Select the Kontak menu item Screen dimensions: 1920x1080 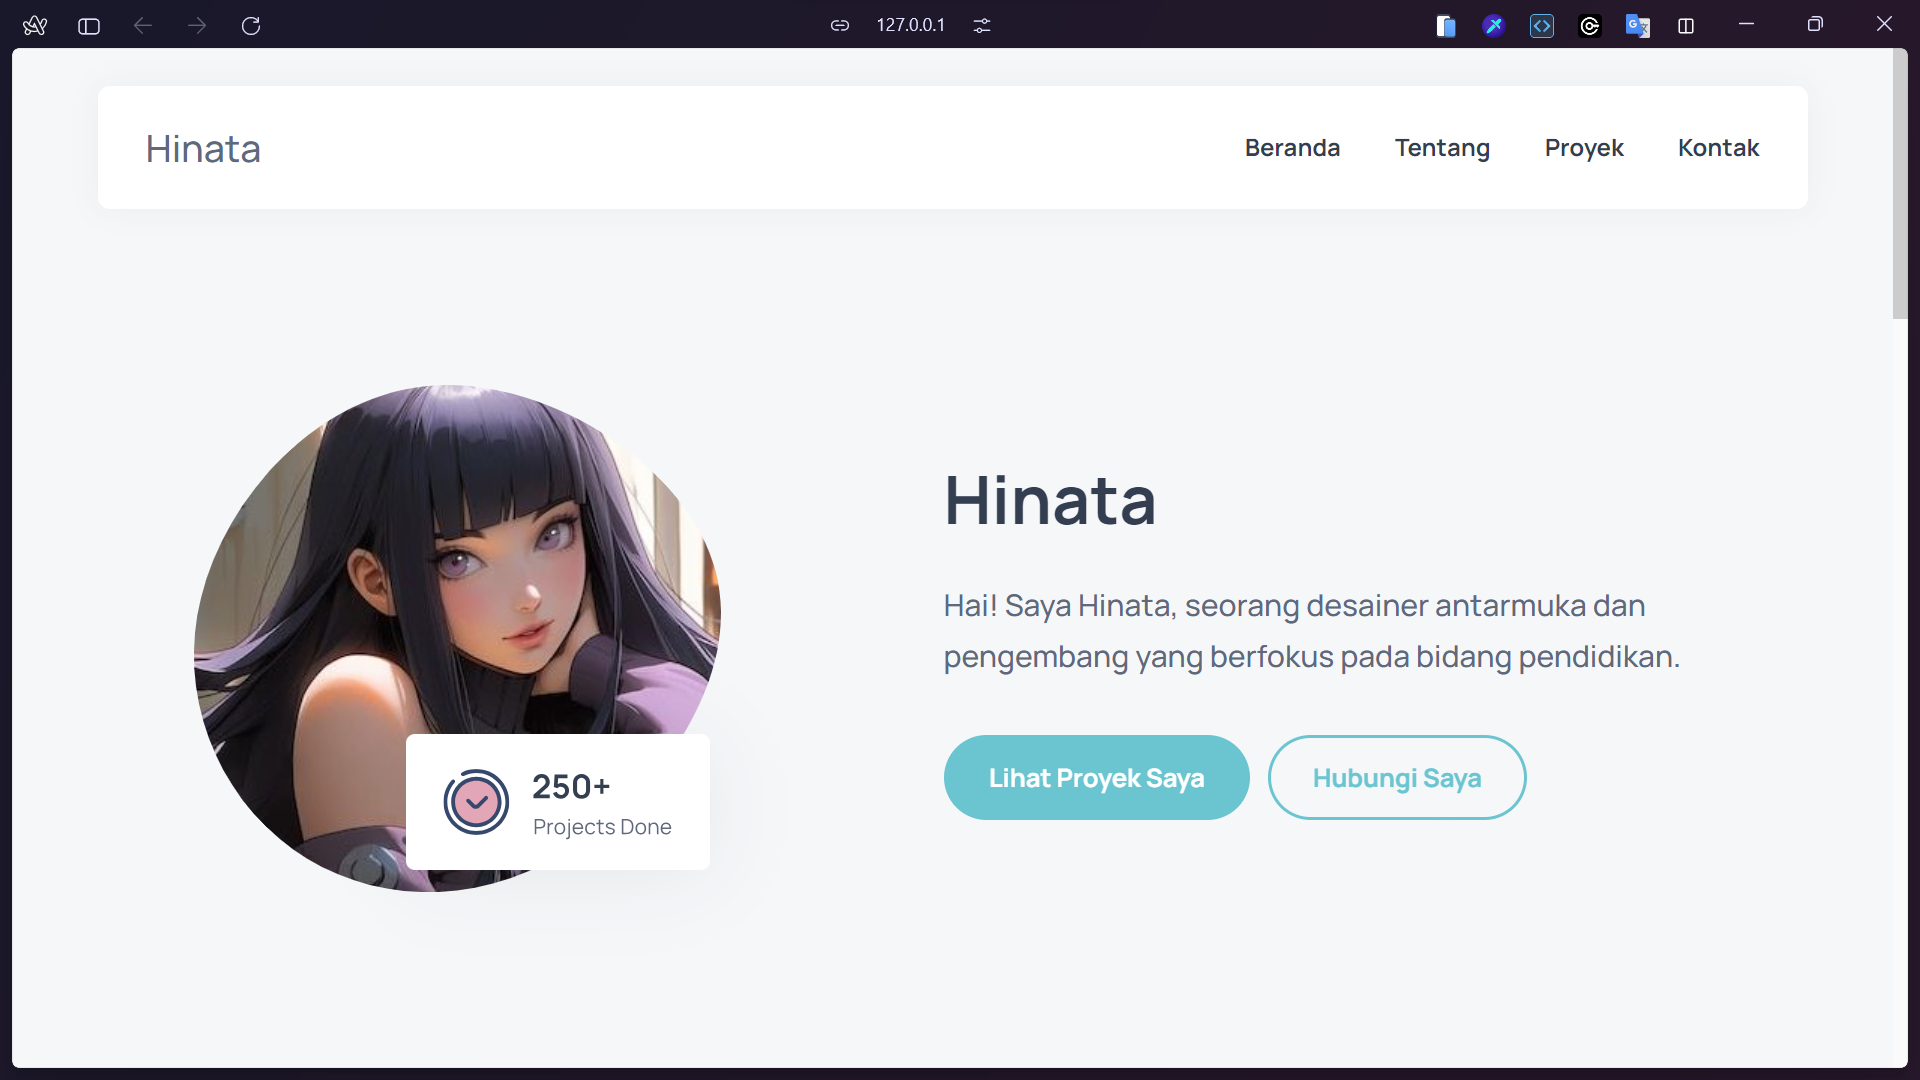pyautogui.click(x=1718, y=147)
